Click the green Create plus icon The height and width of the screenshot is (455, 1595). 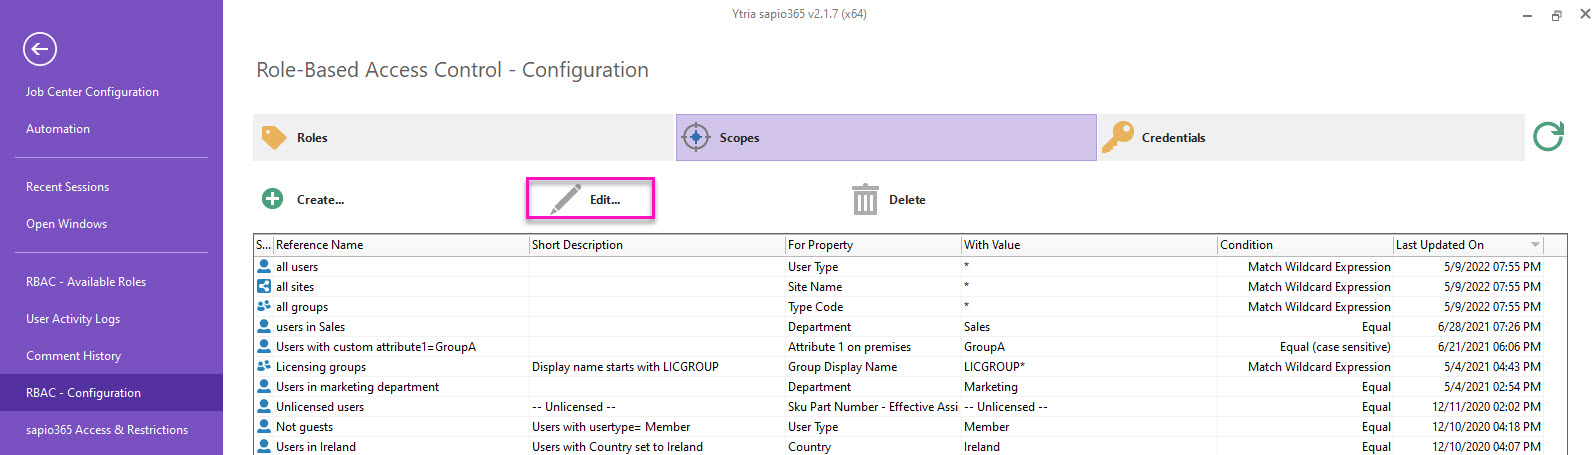272,199
